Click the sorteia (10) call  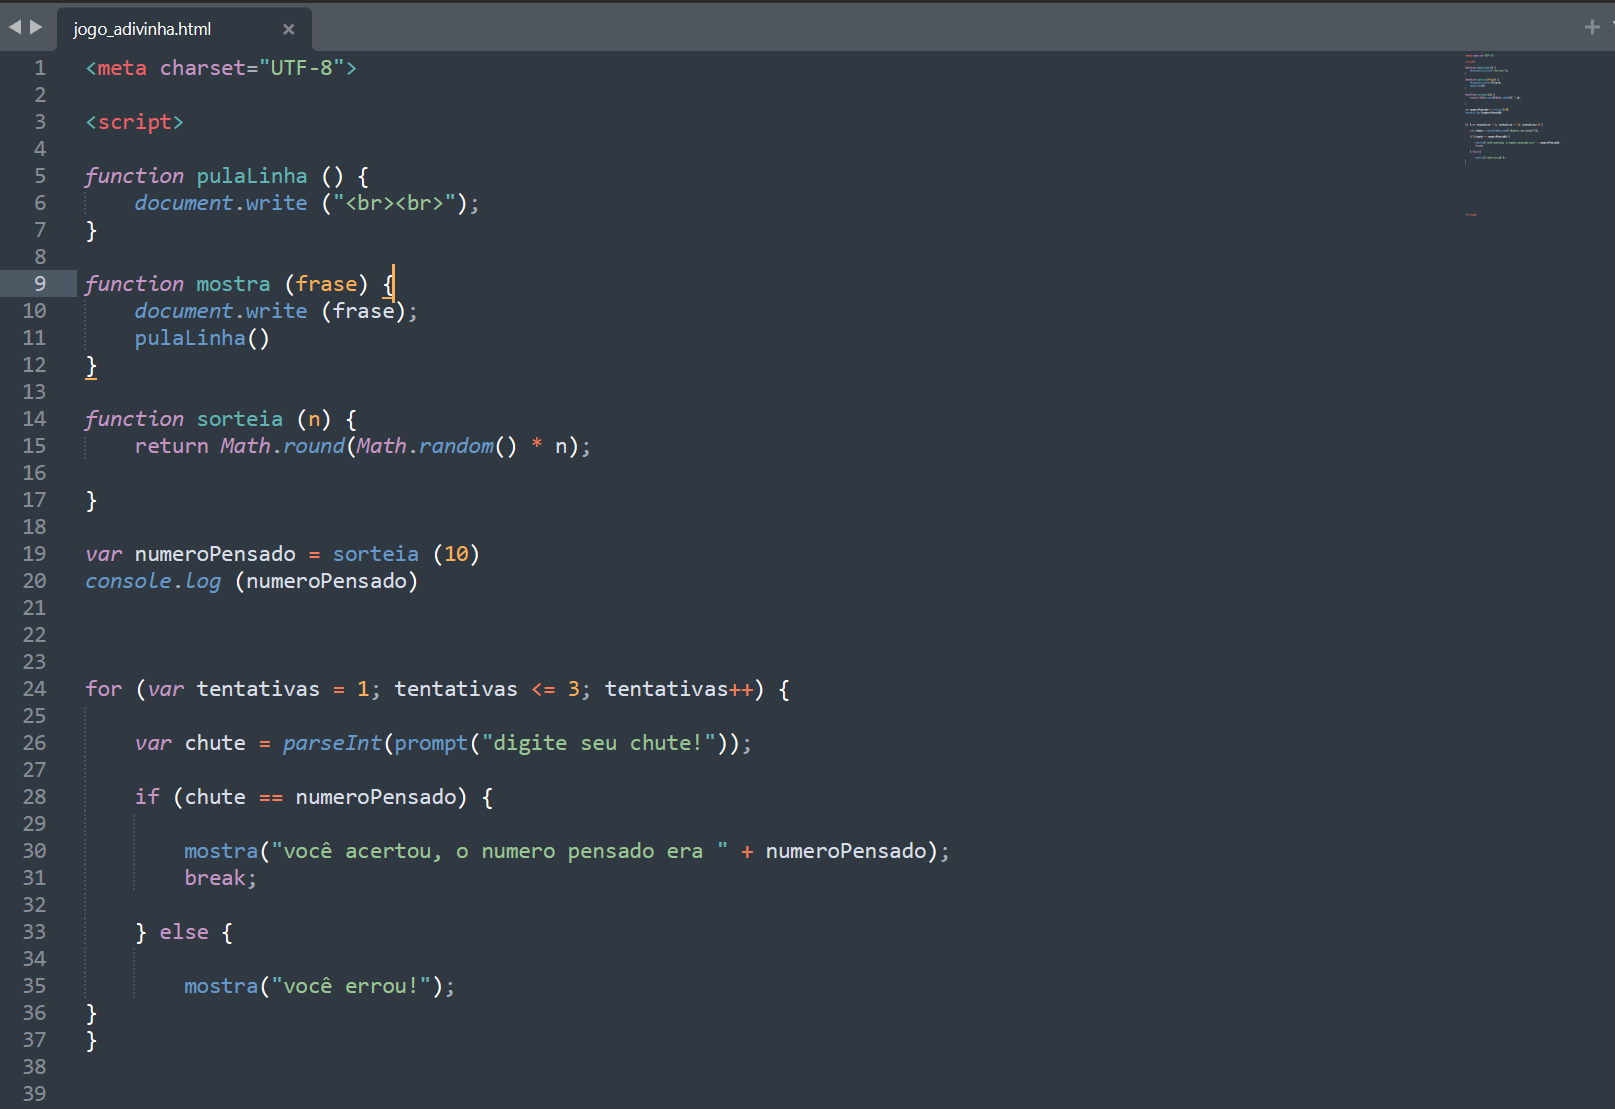(x=406, y=554)
